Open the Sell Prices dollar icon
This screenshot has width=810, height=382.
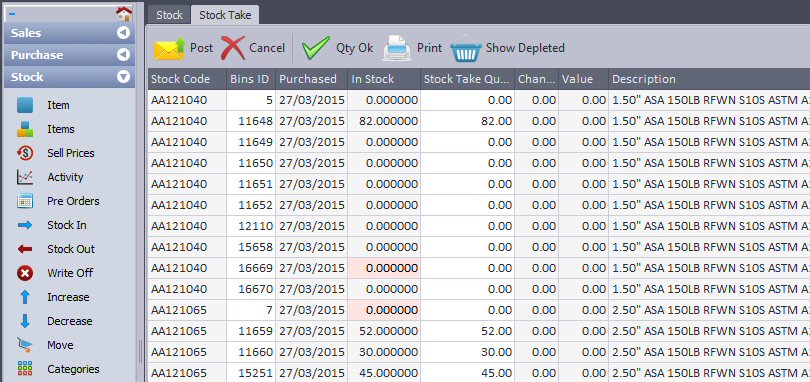pos(25,153)
